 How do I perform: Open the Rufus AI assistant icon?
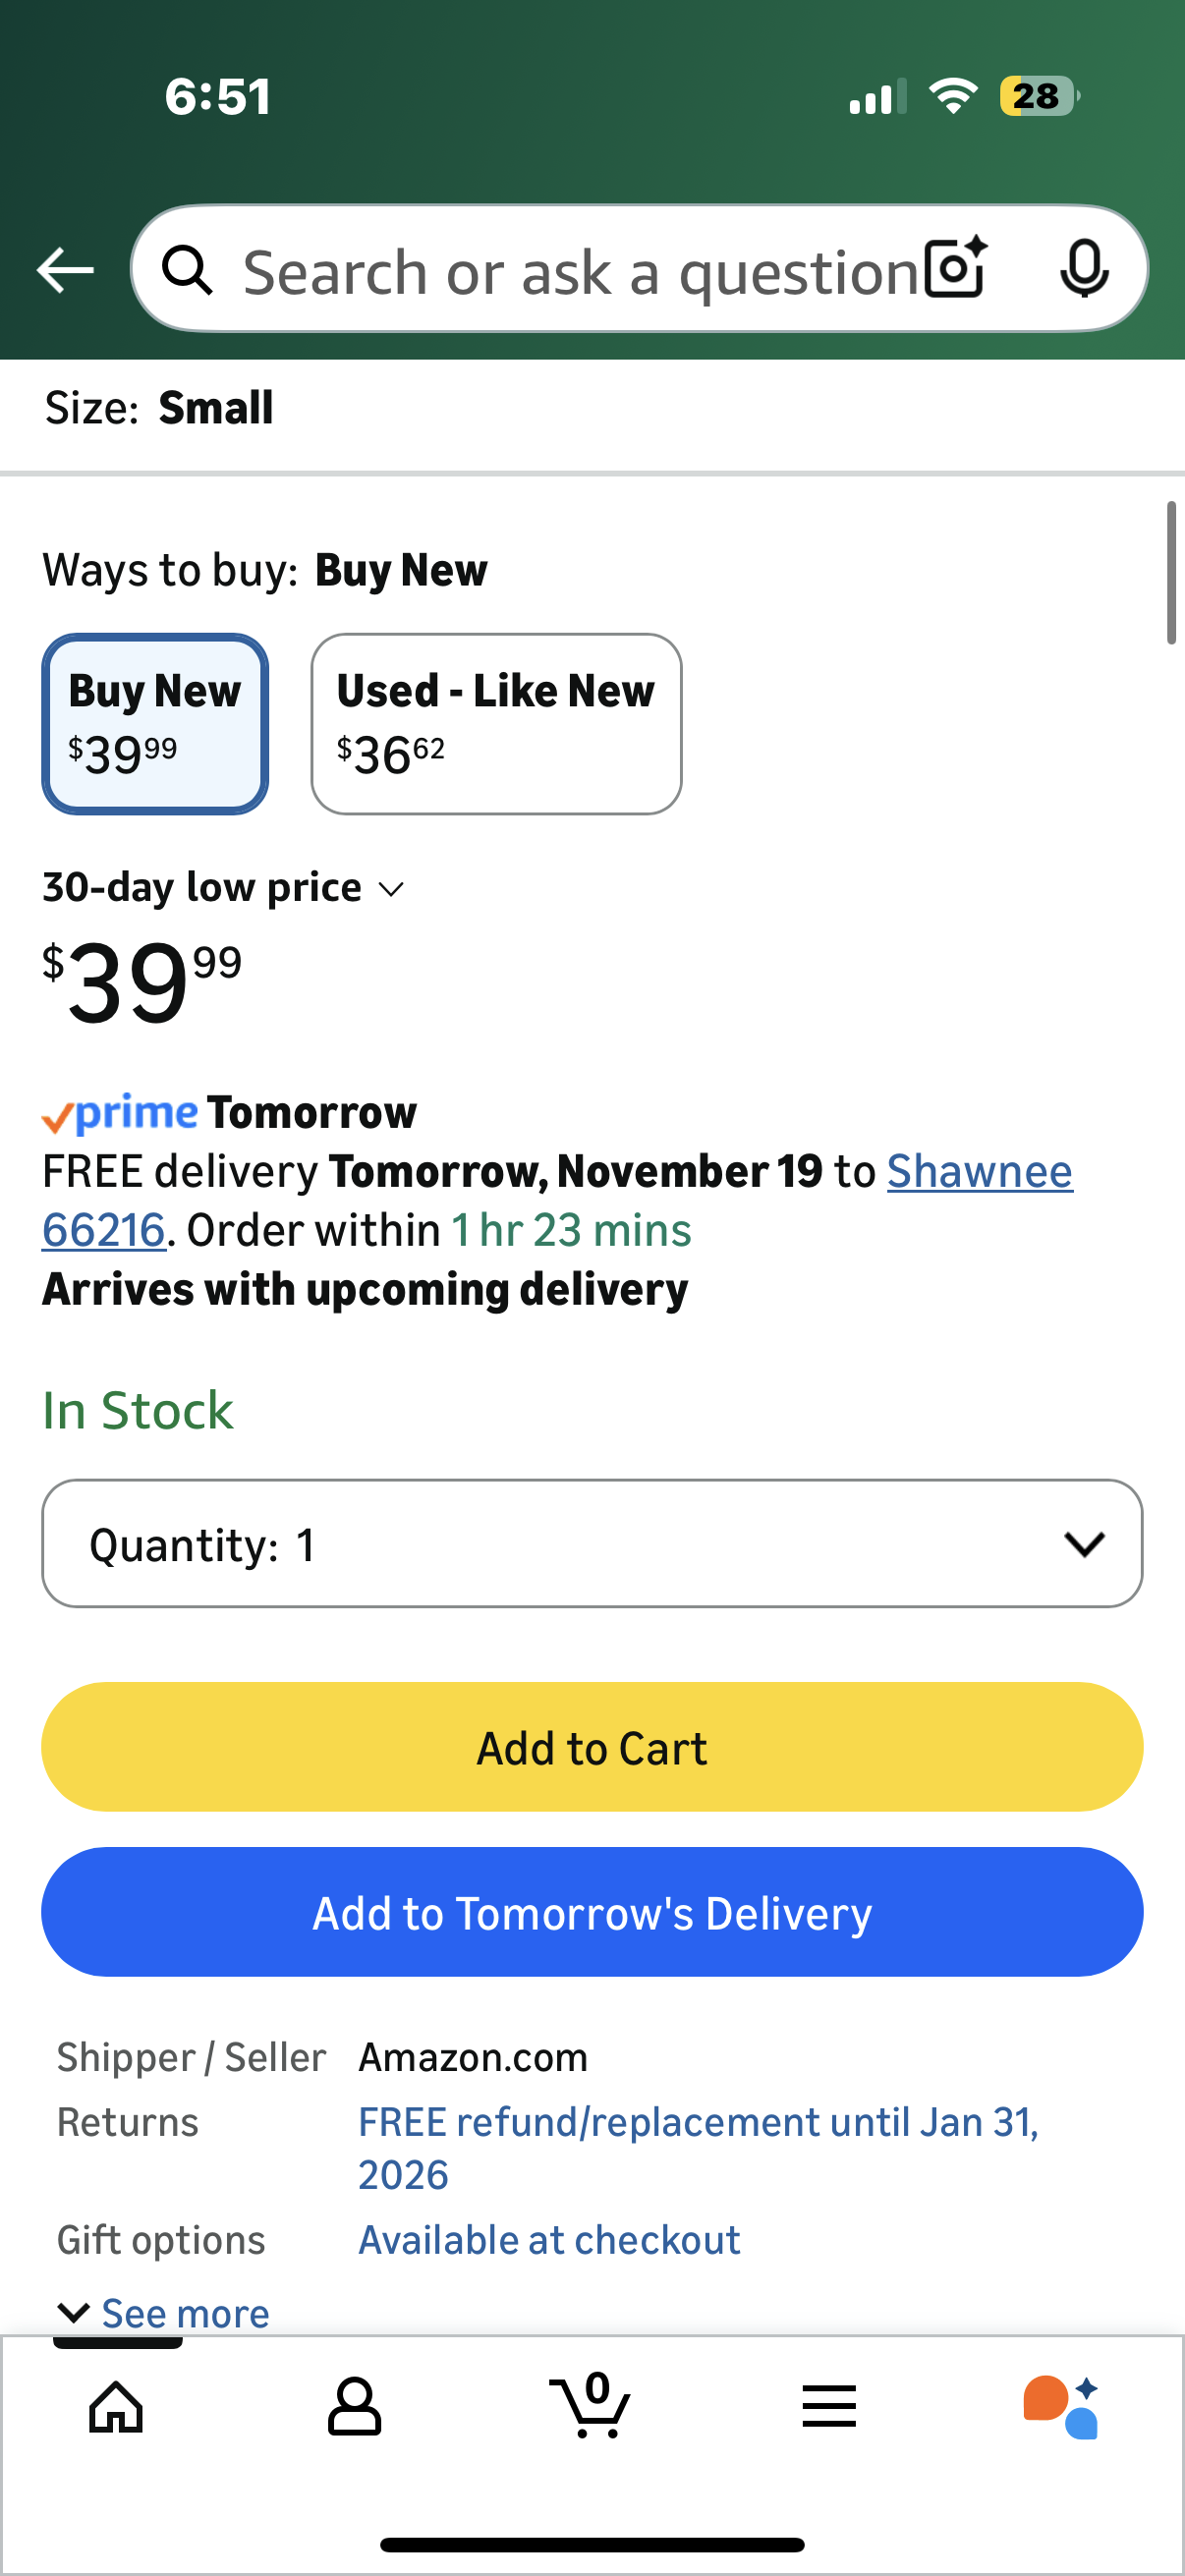point(1061,2407)
